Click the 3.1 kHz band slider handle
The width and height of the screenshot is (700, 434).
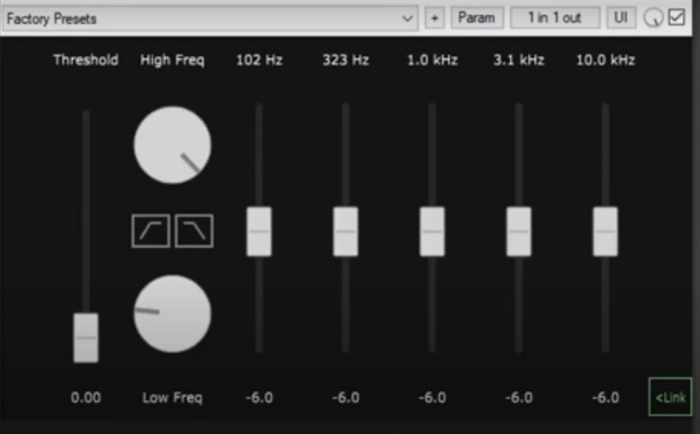(x=519, y=231)
